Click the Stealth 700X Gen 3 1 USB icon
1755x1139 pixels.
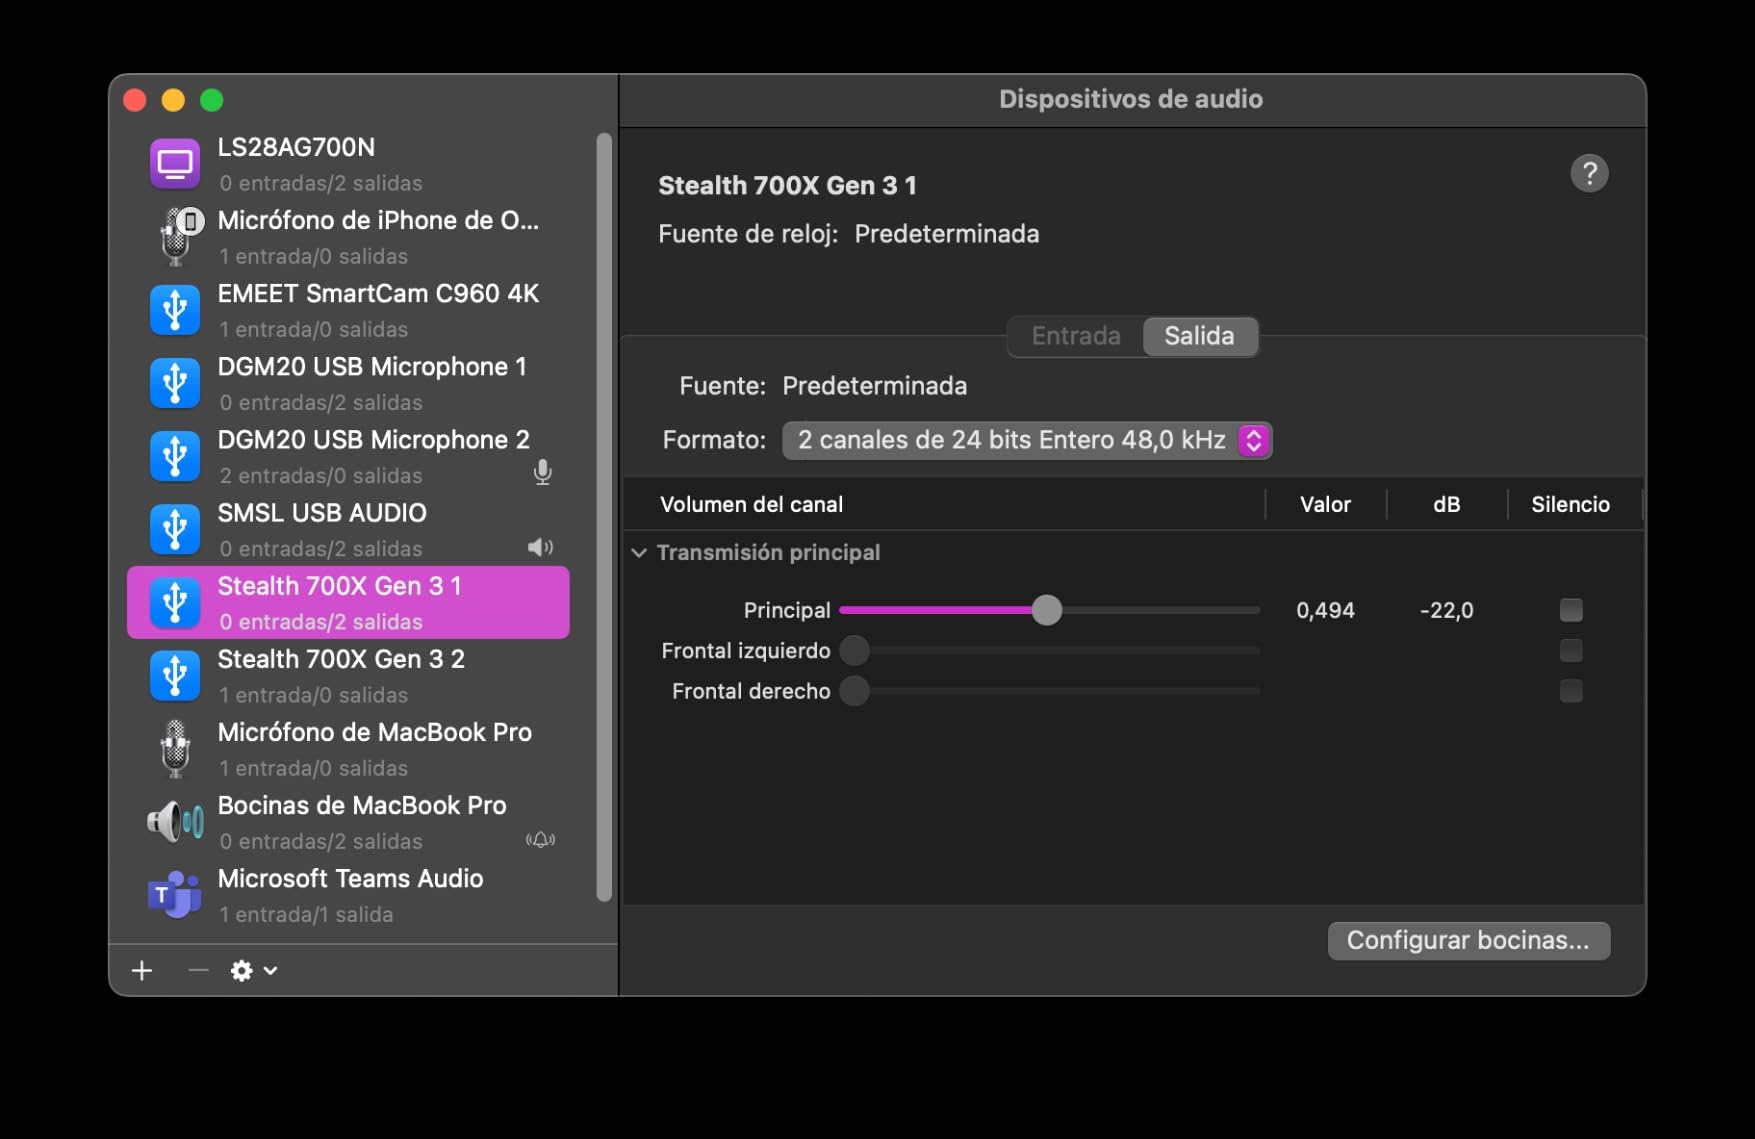point(175,602)
